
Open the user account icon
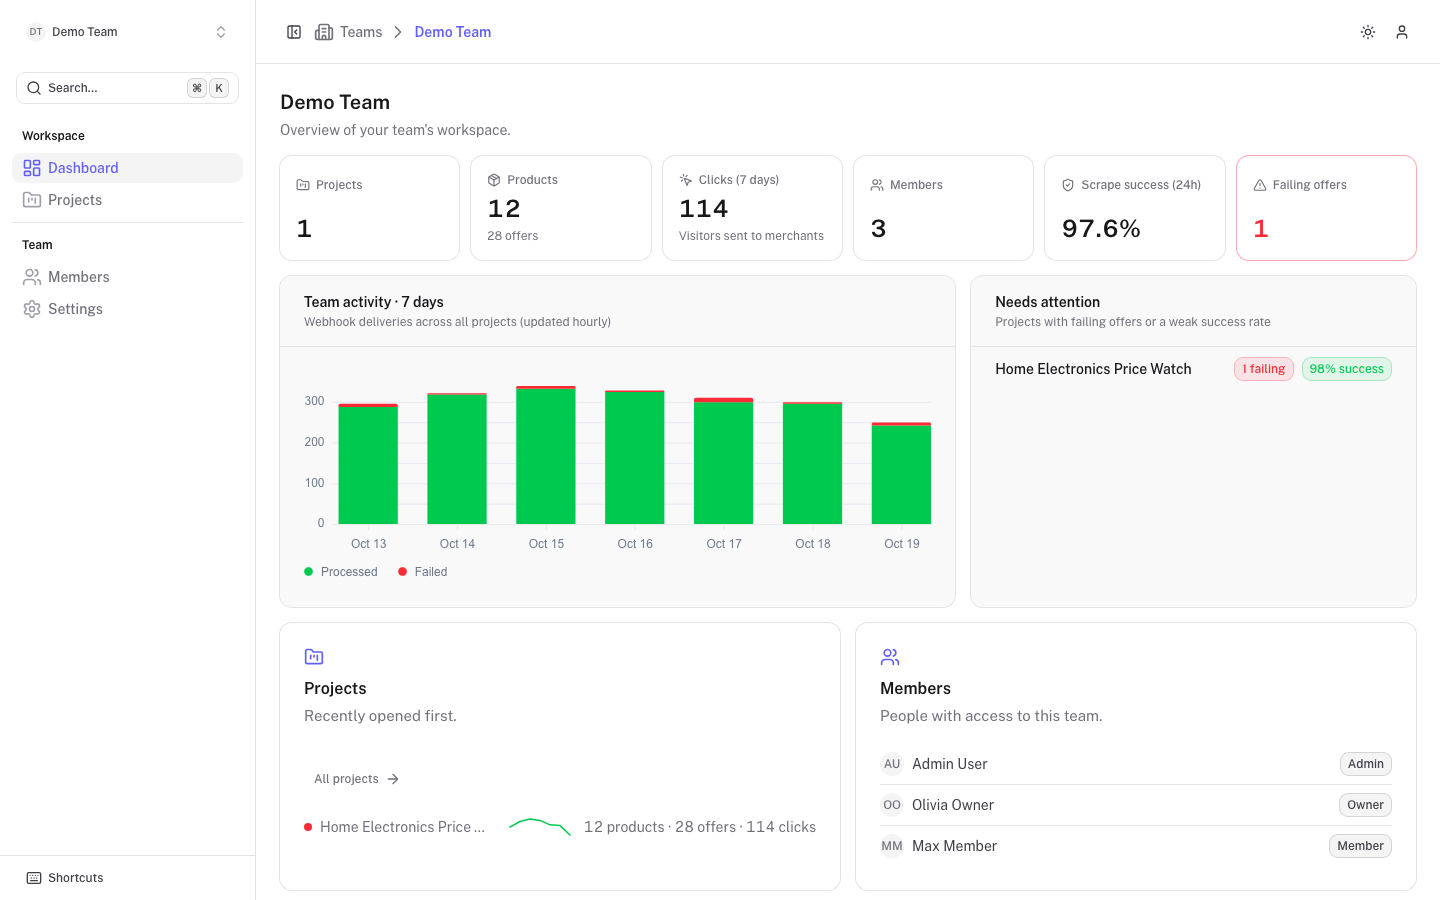(x=1402, y=32)
